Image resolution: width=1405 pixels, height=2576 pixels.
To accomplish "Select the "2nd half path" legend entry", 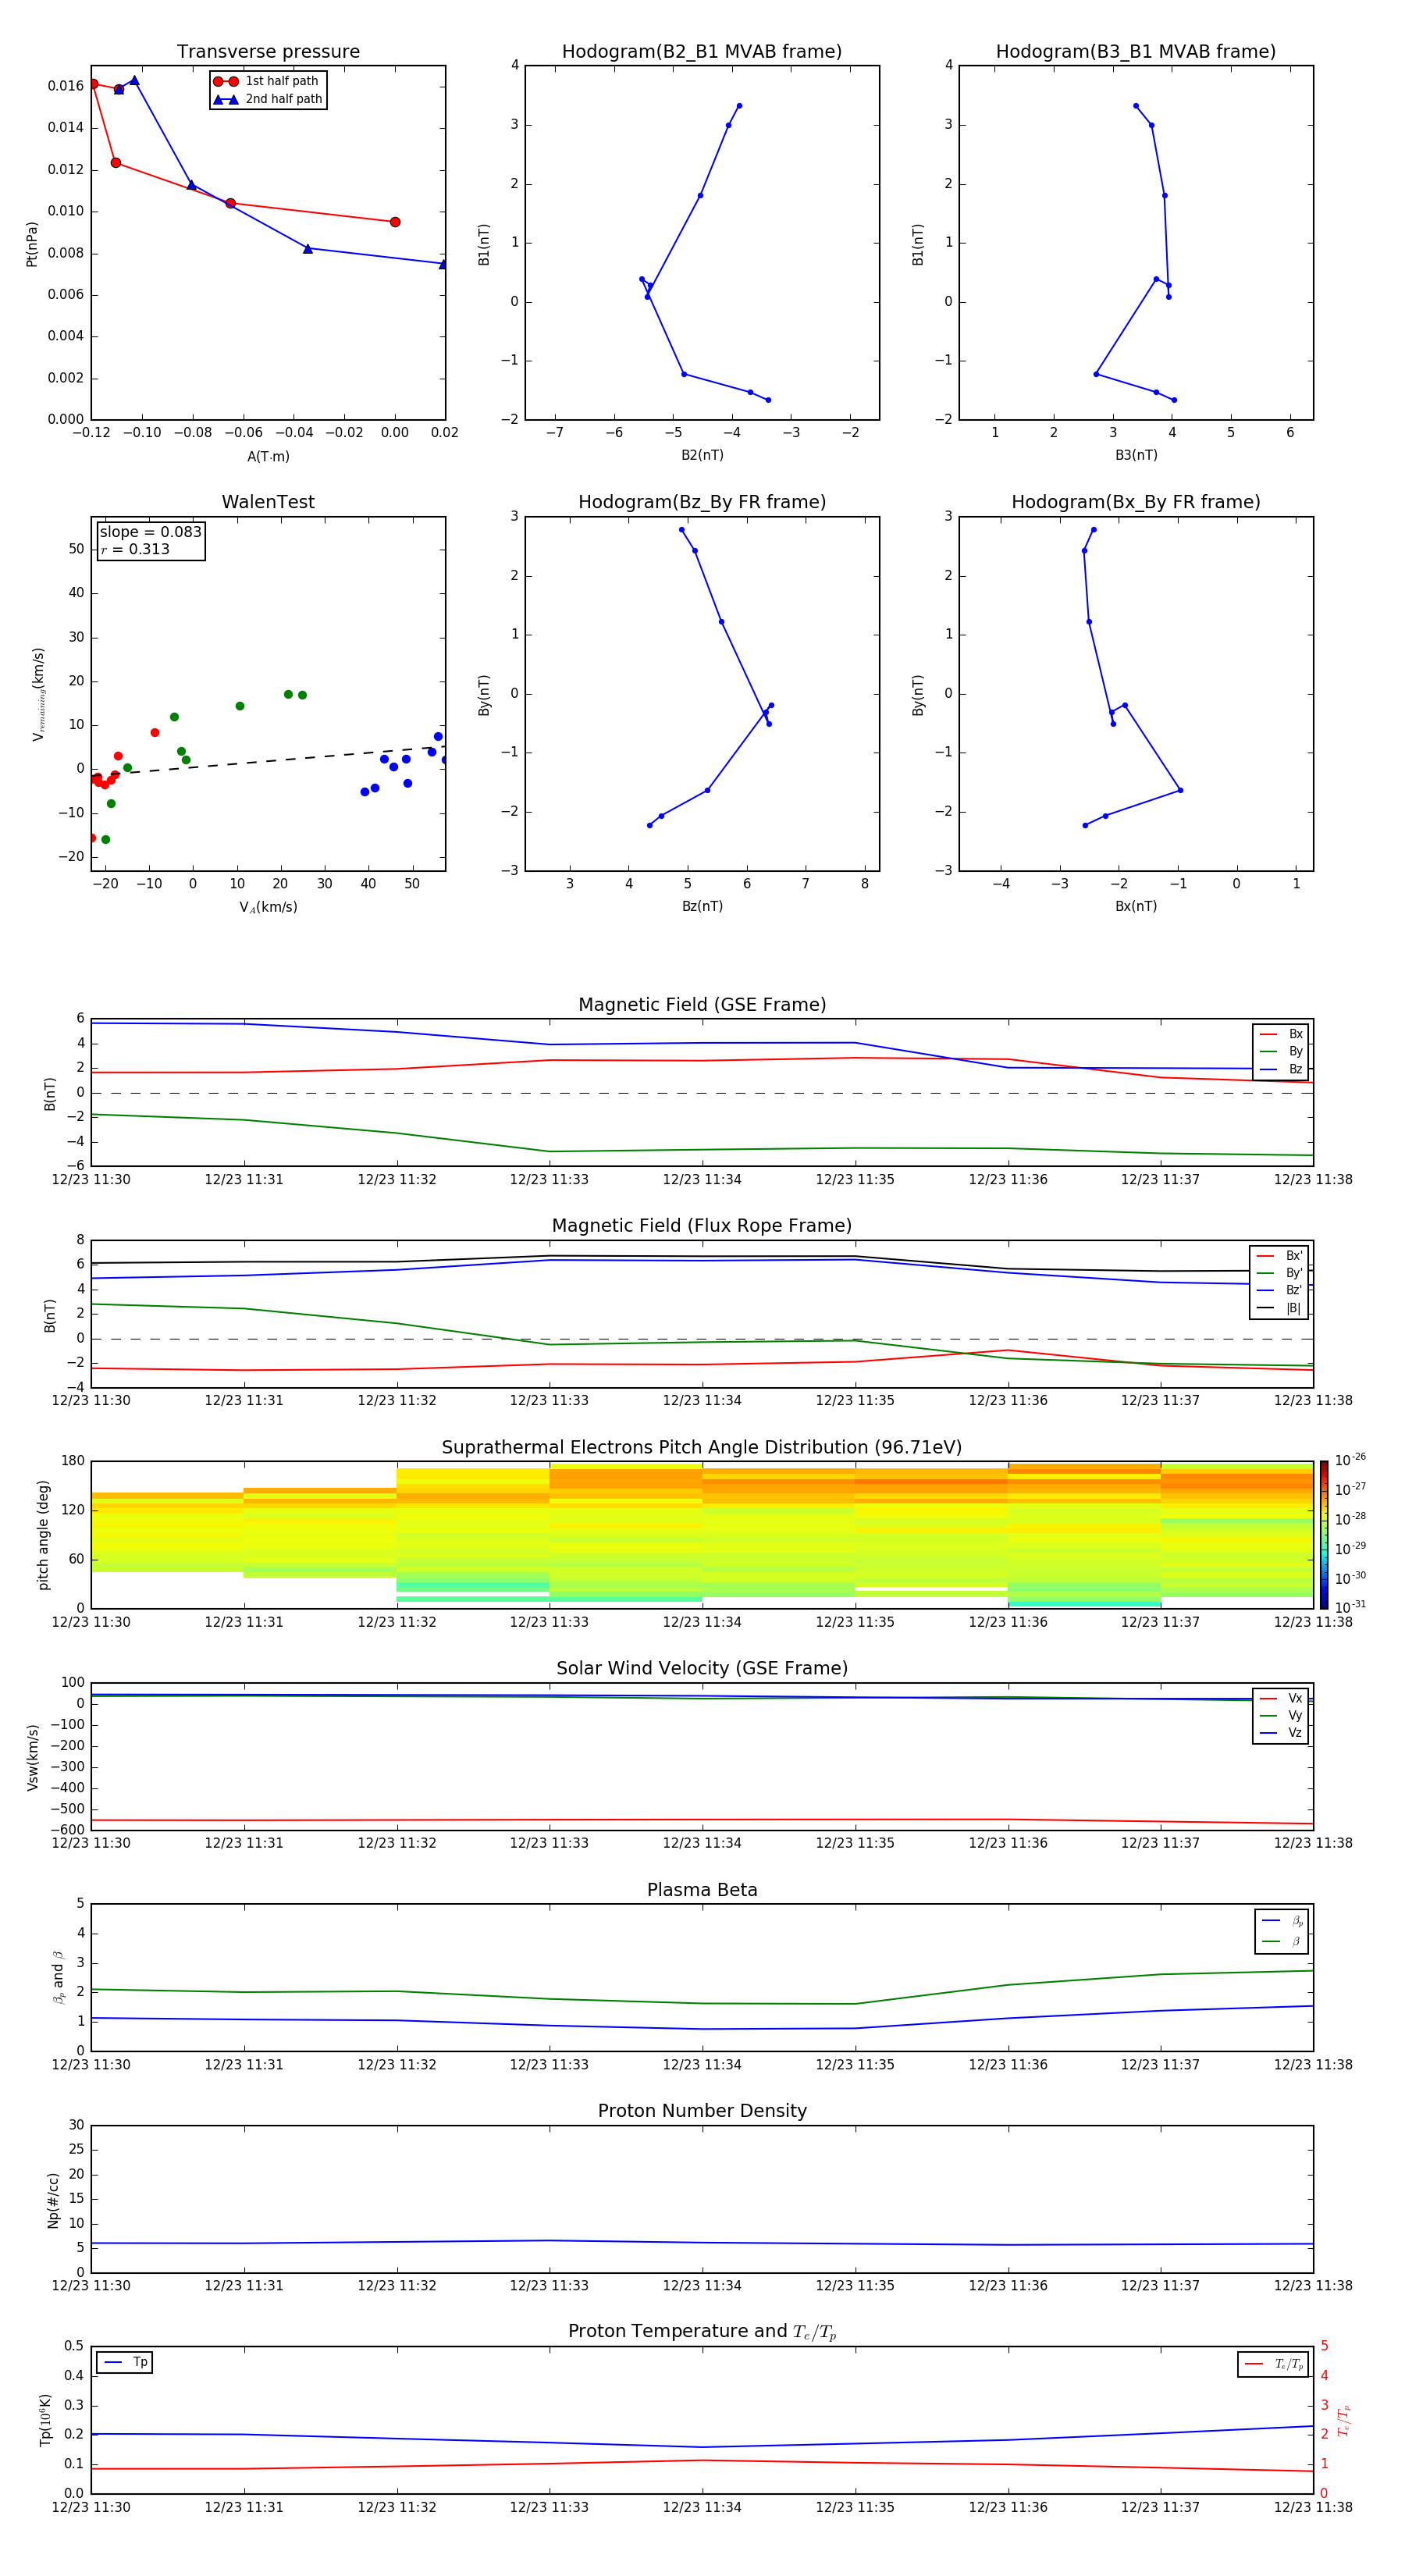I will click(269, 99).
